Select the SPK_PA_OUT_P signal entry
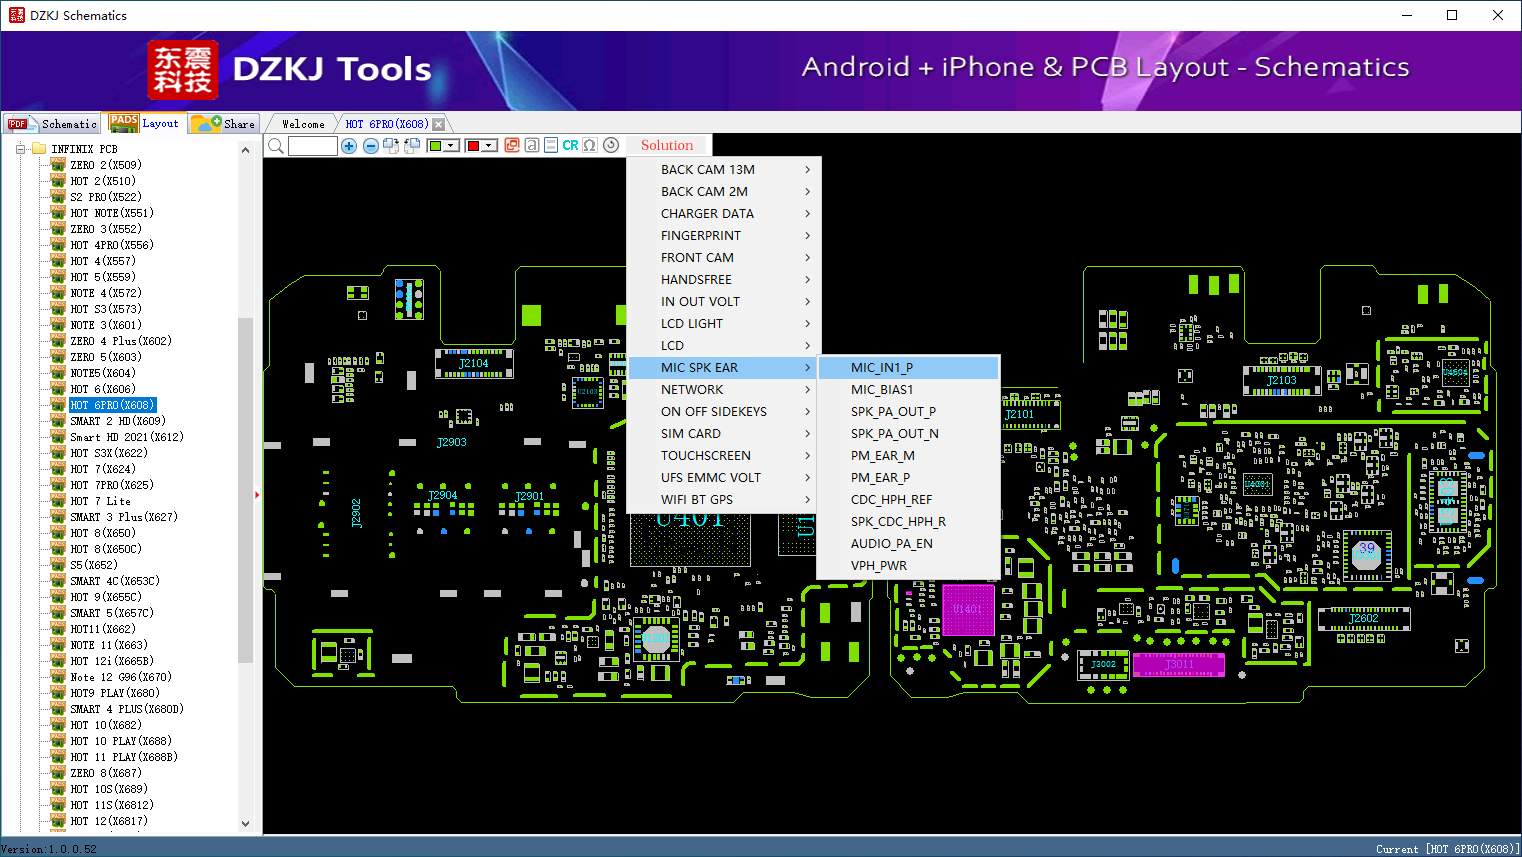 pos(908,412)
